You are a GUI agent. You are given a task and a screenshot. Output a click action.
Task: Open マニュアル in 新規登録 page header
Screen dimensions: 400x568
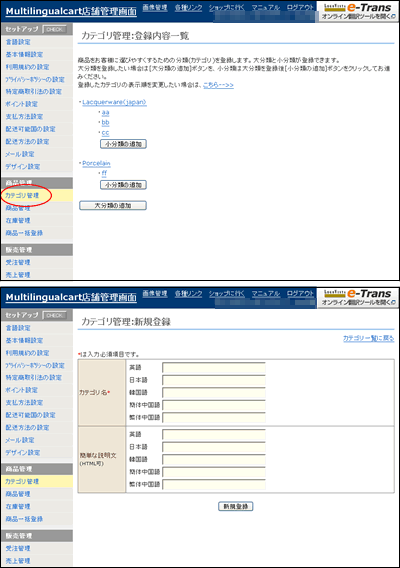(266, 293)
